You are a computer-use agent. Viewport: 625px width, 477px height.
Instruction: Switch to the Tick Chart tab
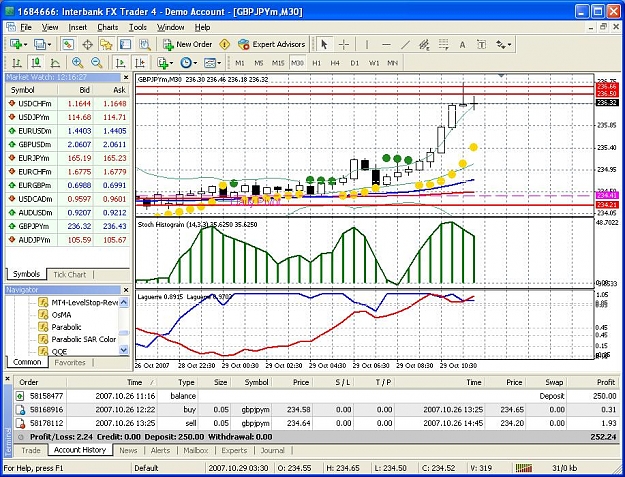pos(70,274)
